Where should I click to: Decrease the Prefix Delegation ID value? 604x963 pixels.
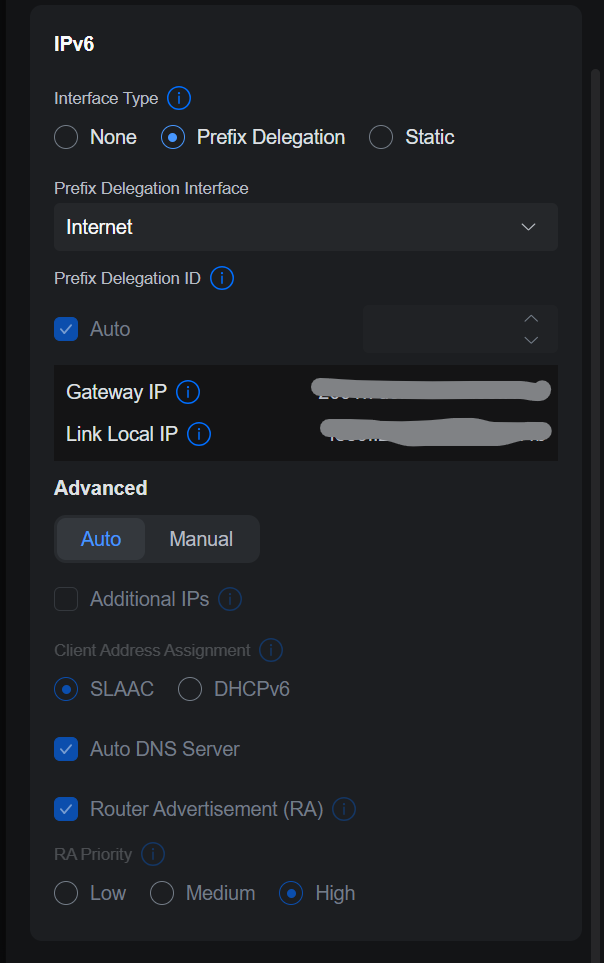(532, 340)
